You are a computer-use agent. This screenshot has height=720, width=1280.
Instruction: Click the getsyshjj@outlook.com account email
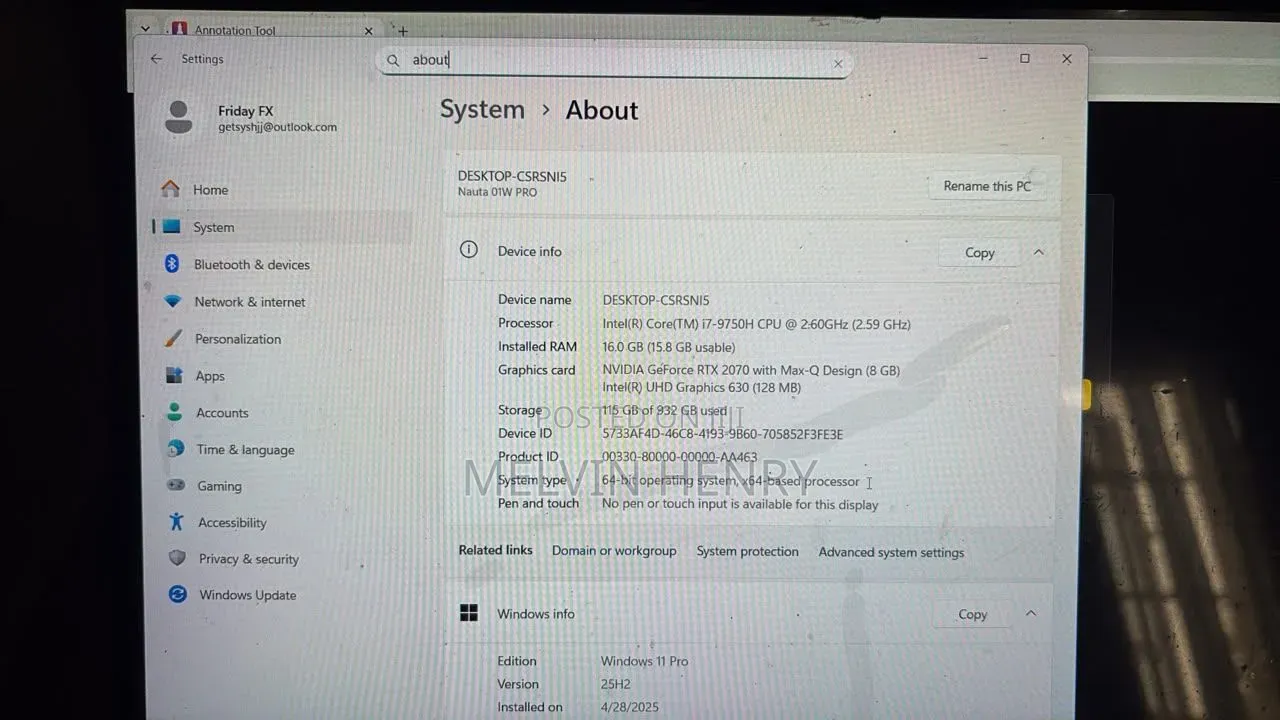point(278,127)
